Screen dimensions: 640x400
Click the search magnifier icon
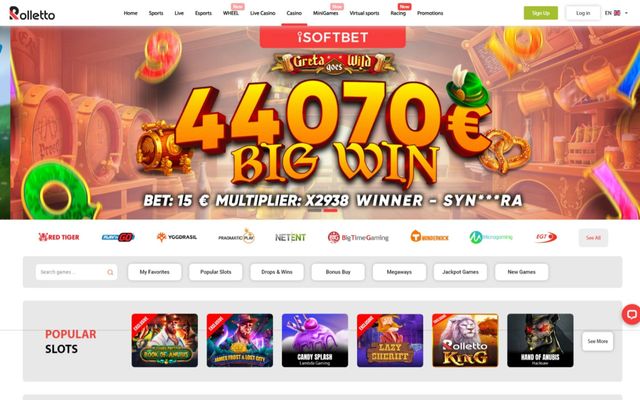tap(110, 272)
